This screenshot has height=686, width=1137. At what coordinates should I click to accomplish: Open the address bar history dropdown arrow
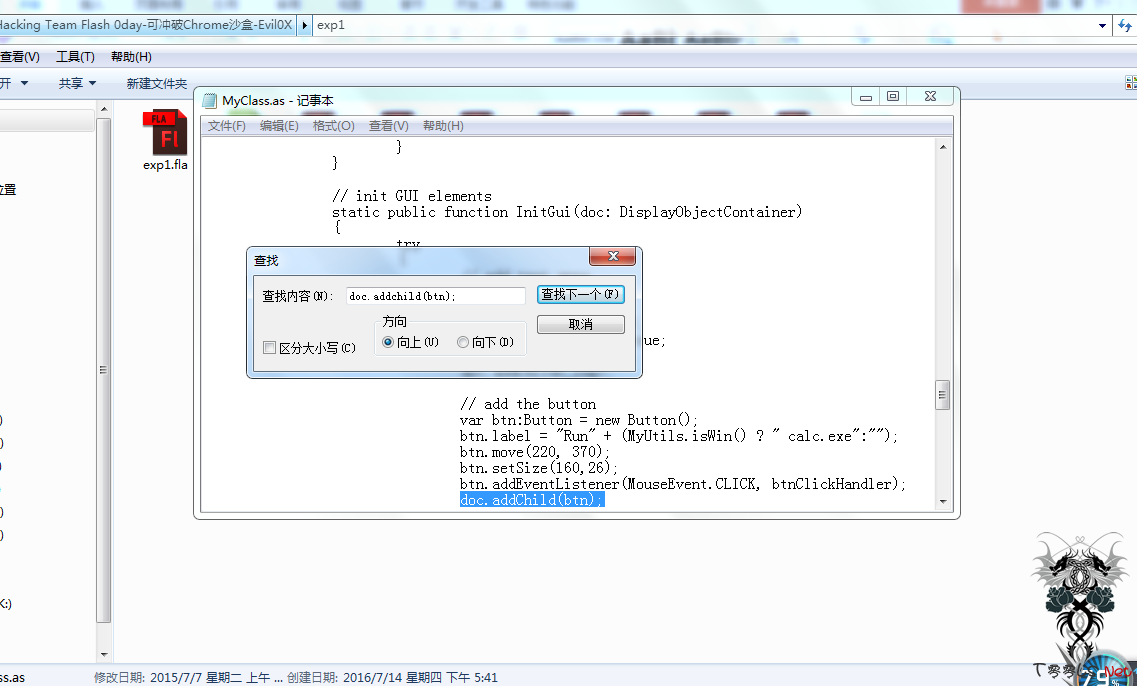pos(1102,25)
